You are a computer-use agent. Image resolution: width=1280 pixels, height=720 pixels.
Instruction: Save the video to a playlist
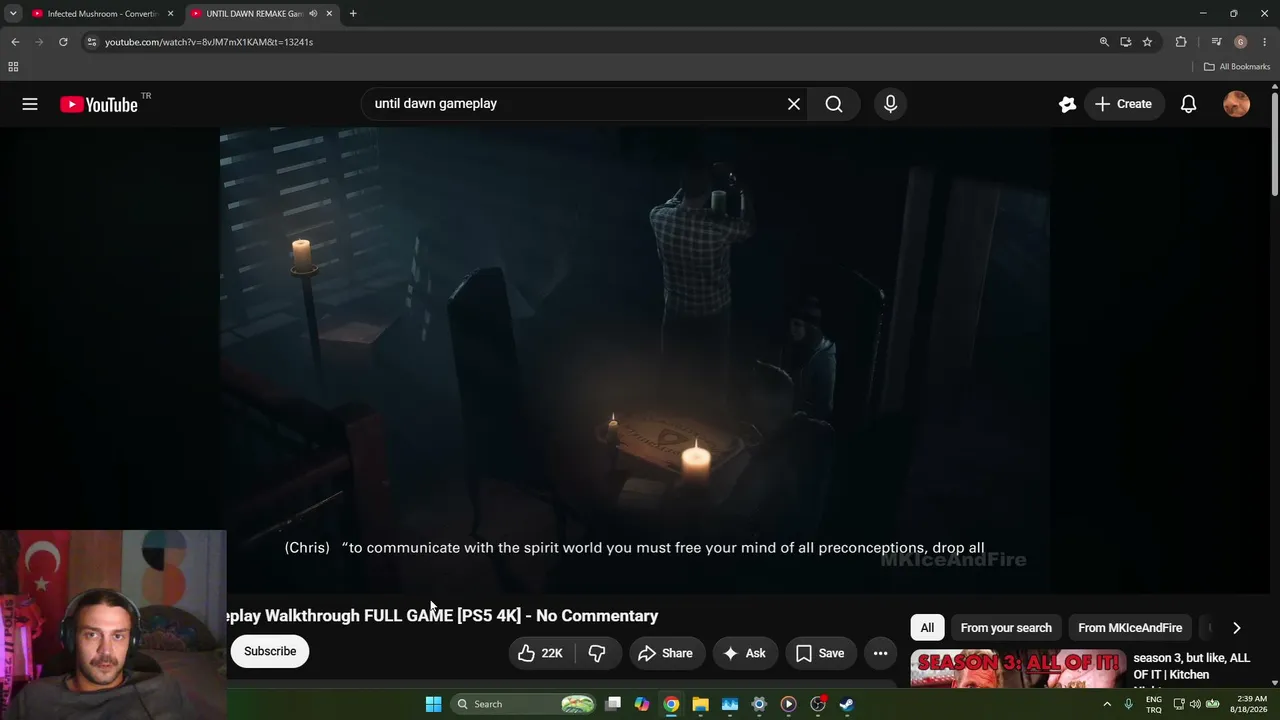[820, 653]
